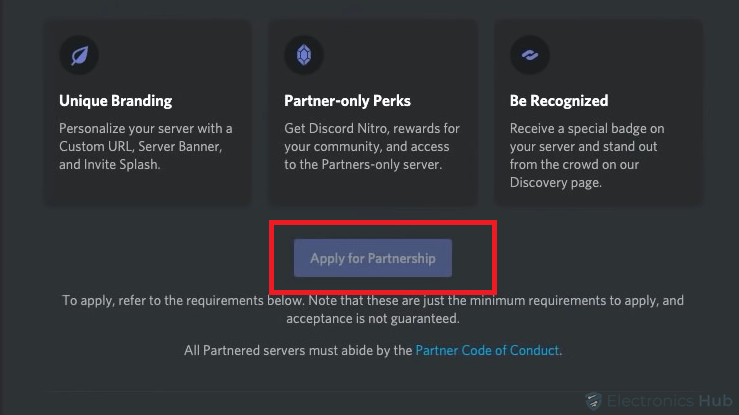
Task: Click the handshake icon for Be Recognized
Action: coord(530,55)
